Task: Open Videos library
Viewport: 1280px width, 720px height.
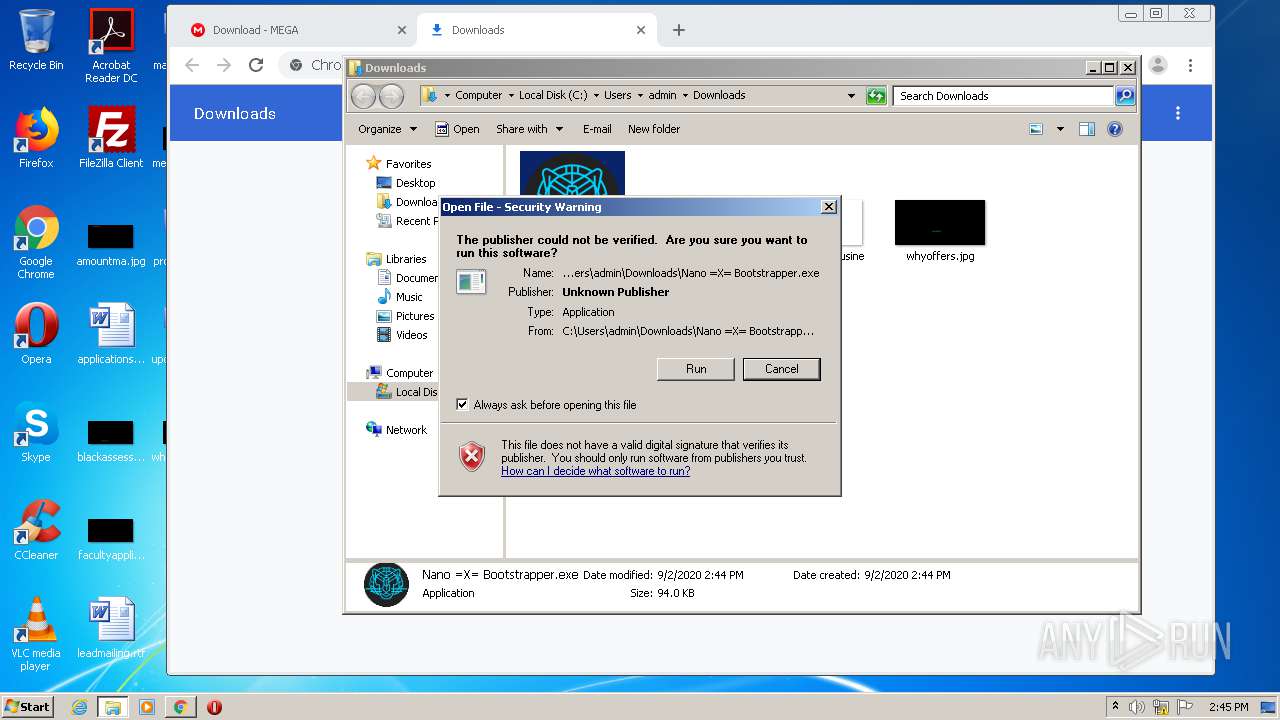Action: (x=402, y=335)
